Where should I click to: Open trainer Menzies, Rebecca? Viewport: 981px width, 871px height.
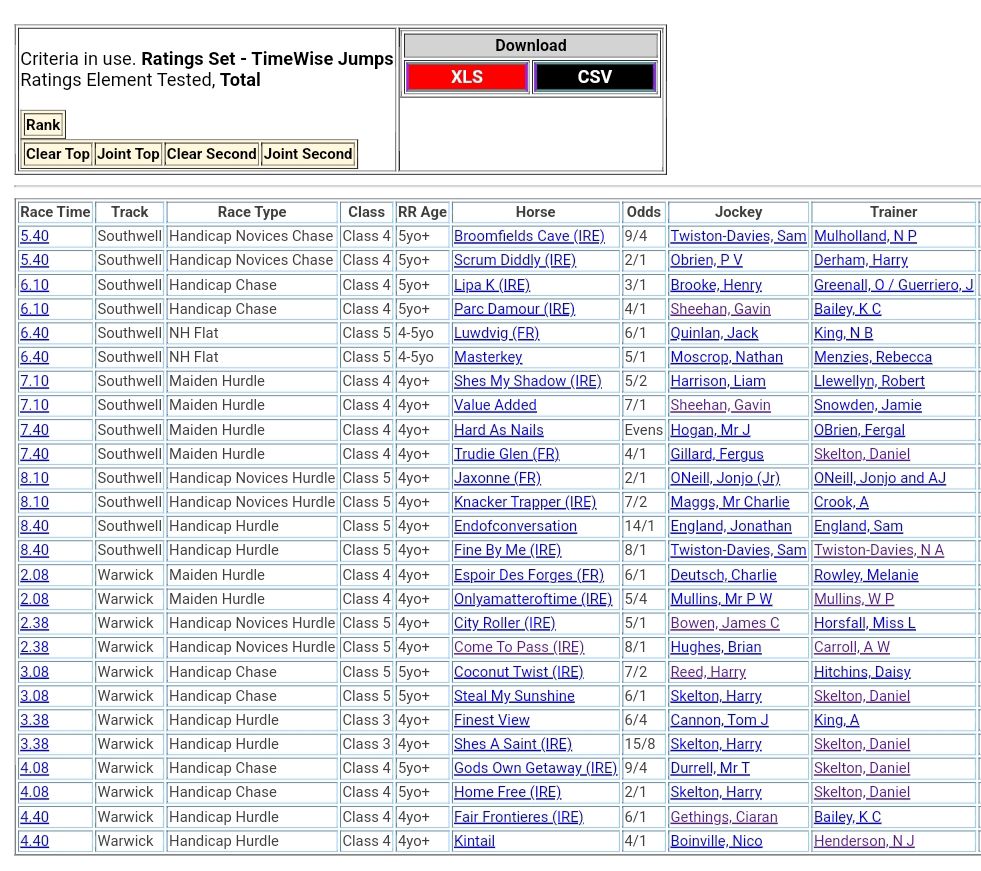tap(872, 357)
